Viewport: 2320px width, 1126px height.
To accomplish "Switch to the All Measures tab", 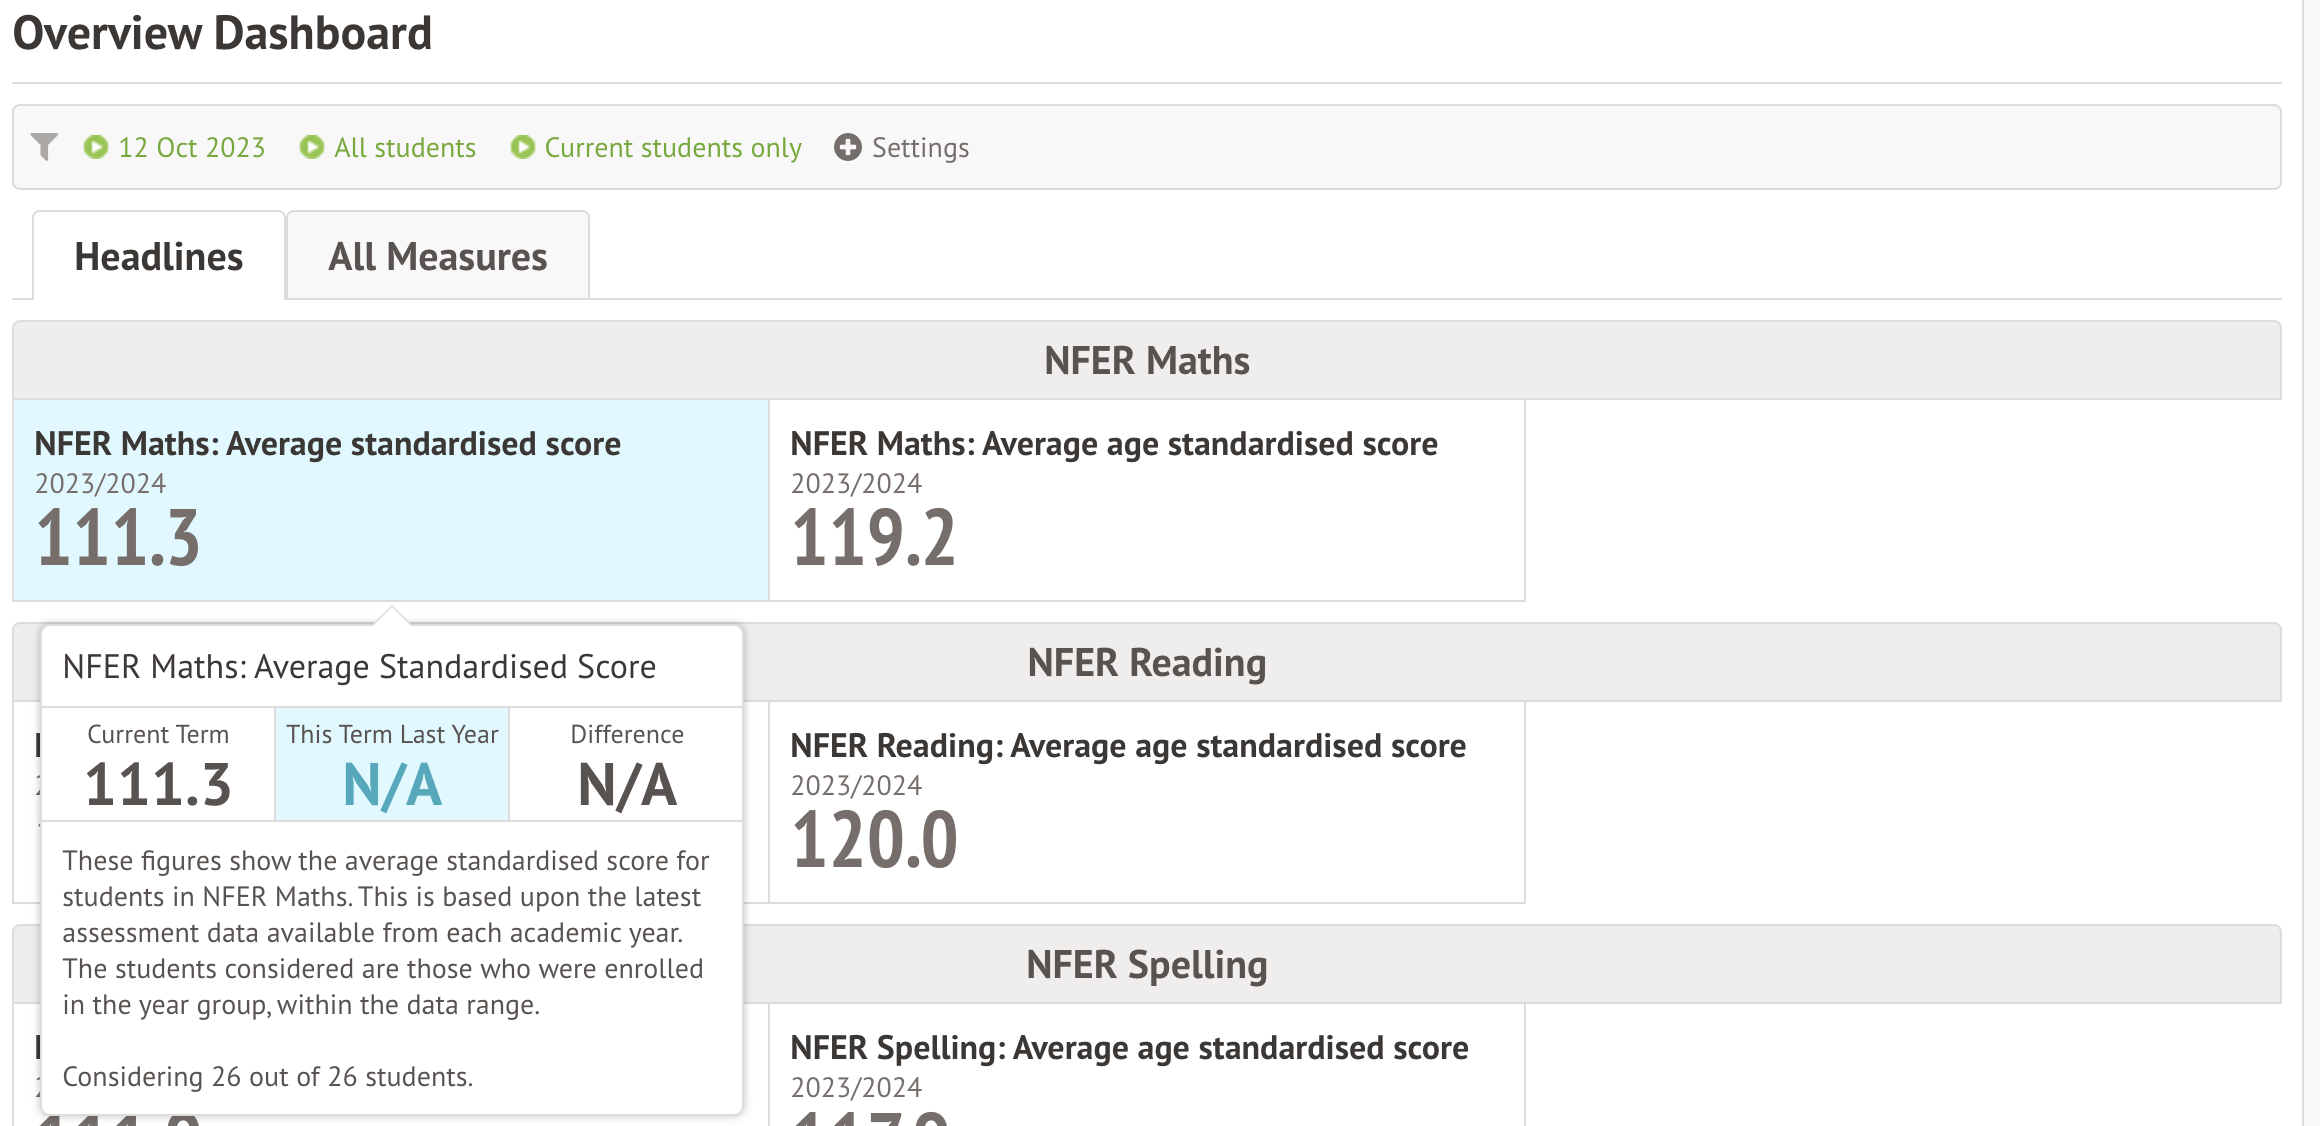I will (437, 257).
